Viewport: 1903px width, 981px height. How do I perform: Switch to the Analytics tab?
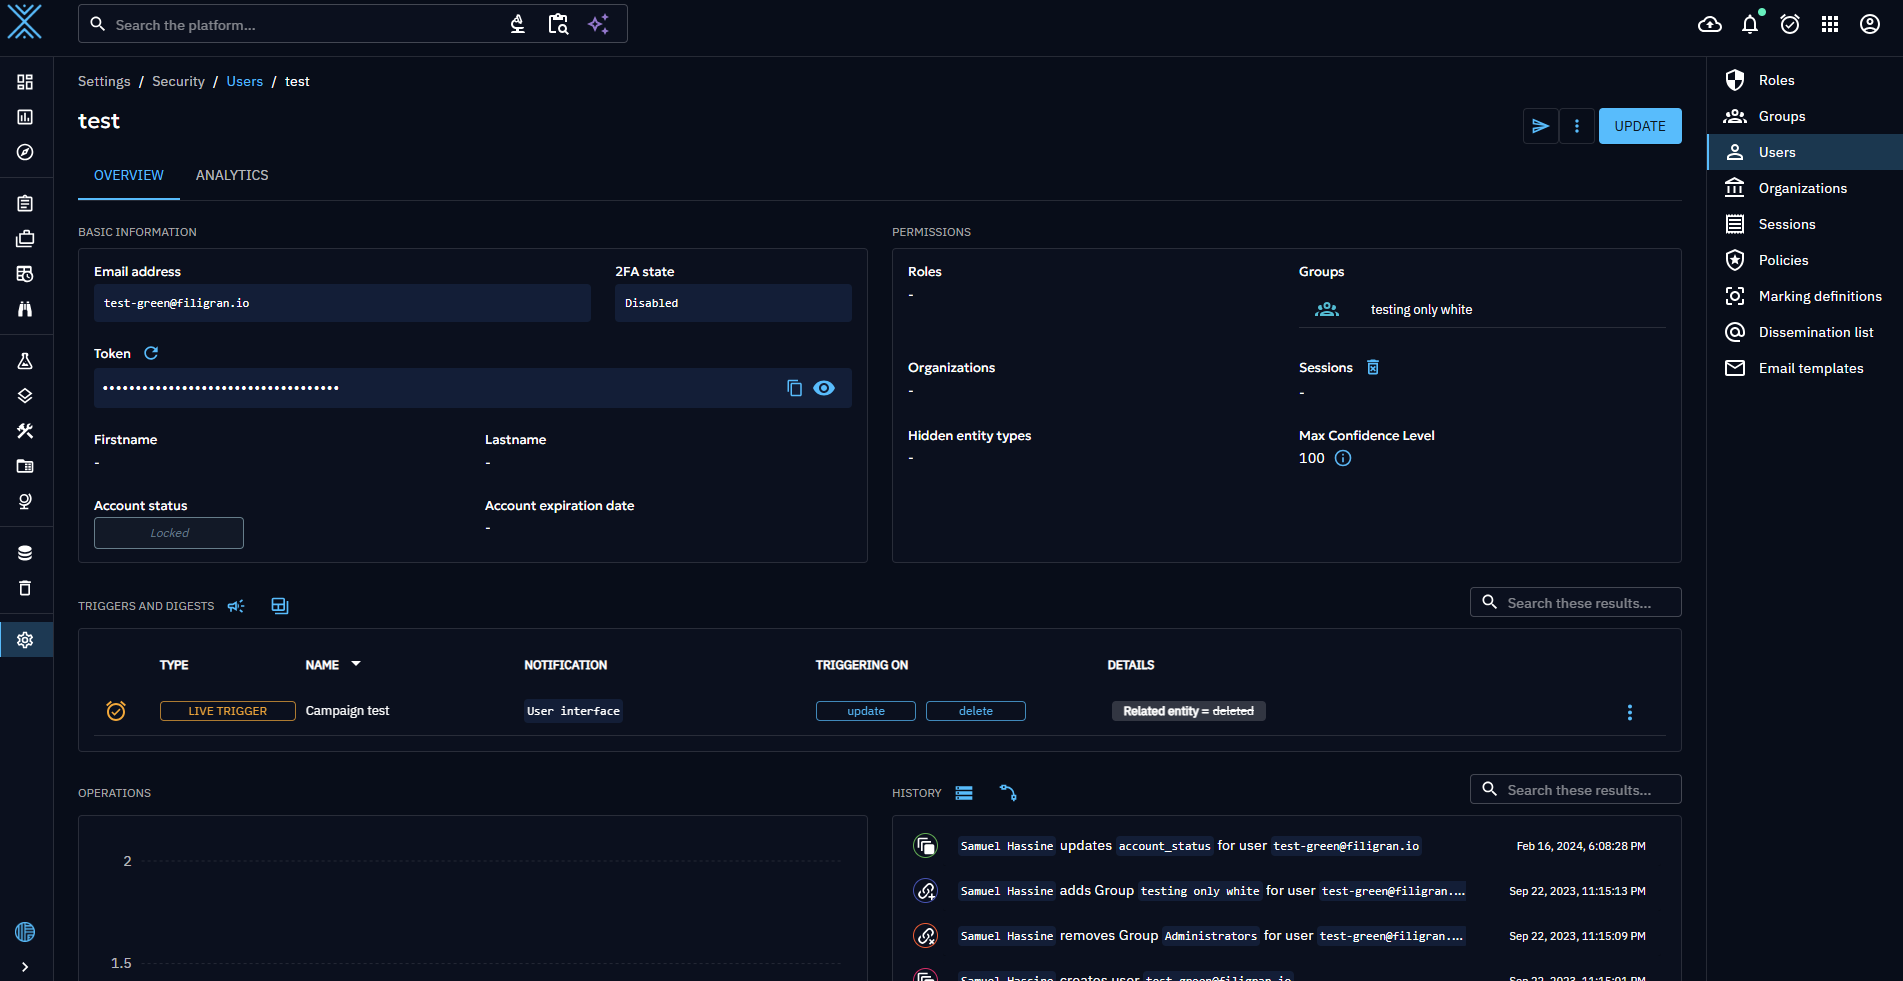tap(232, 175)
